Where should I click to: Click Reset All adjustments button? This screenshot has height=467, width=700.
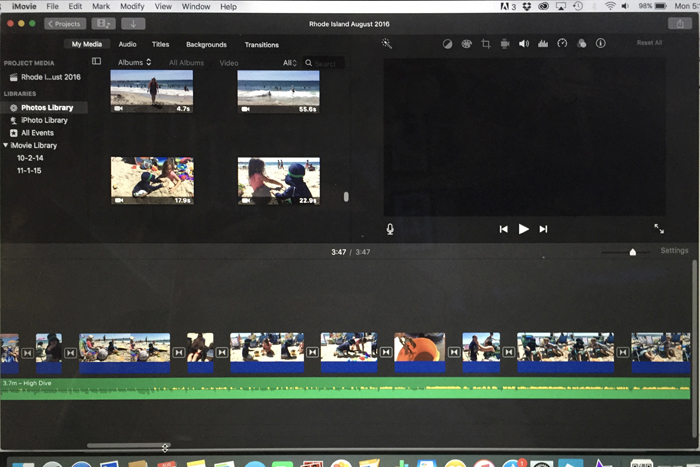[x=650, y=44]
